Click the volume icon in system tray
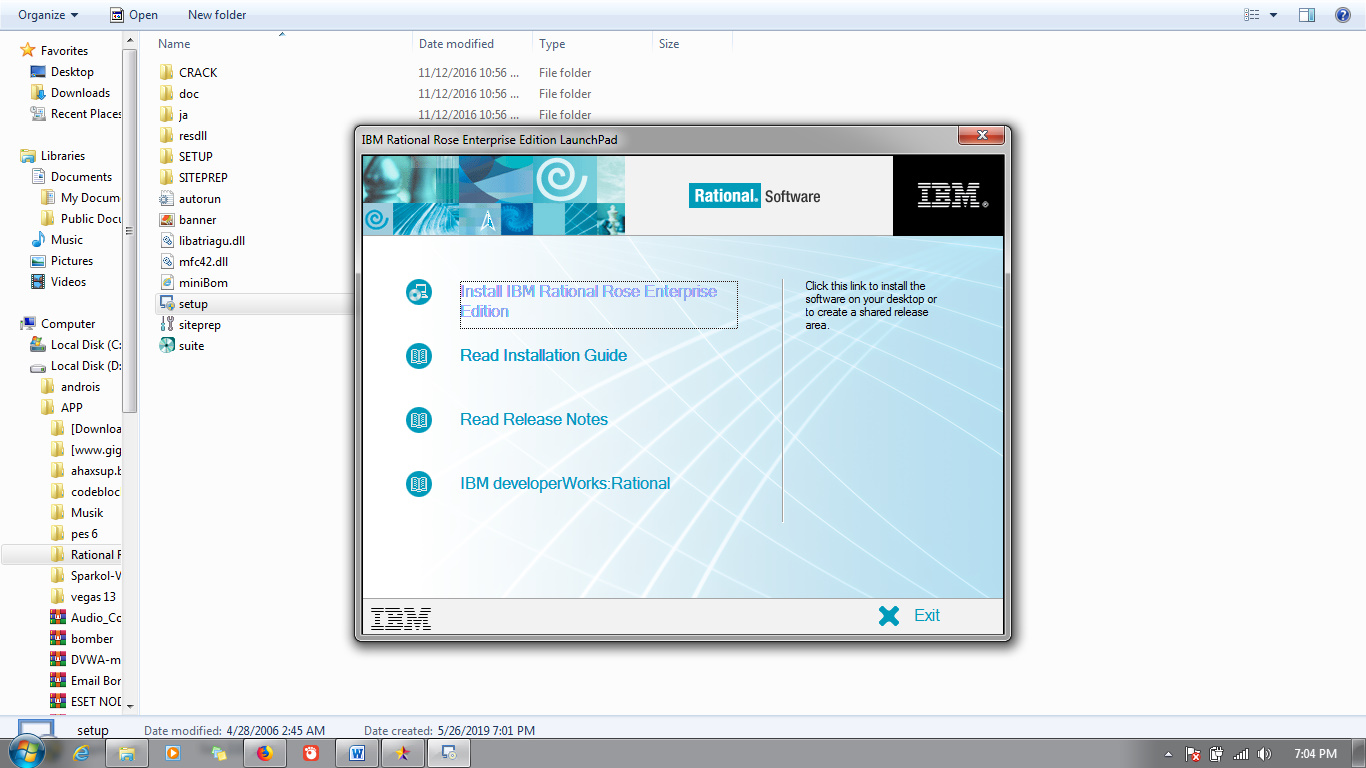Image resolution: width=1366 pixels, height=768 pixels. click(x=1265, y=754)
